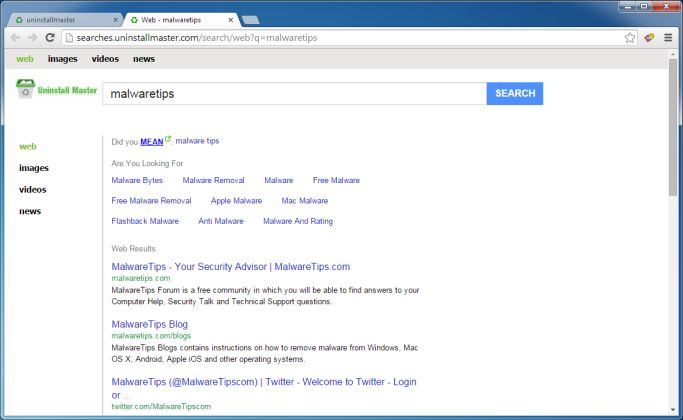Open the images tab in top navigation
Image resolution: width=683 pixels, height=420 pixels.
[x=63, y=59]
